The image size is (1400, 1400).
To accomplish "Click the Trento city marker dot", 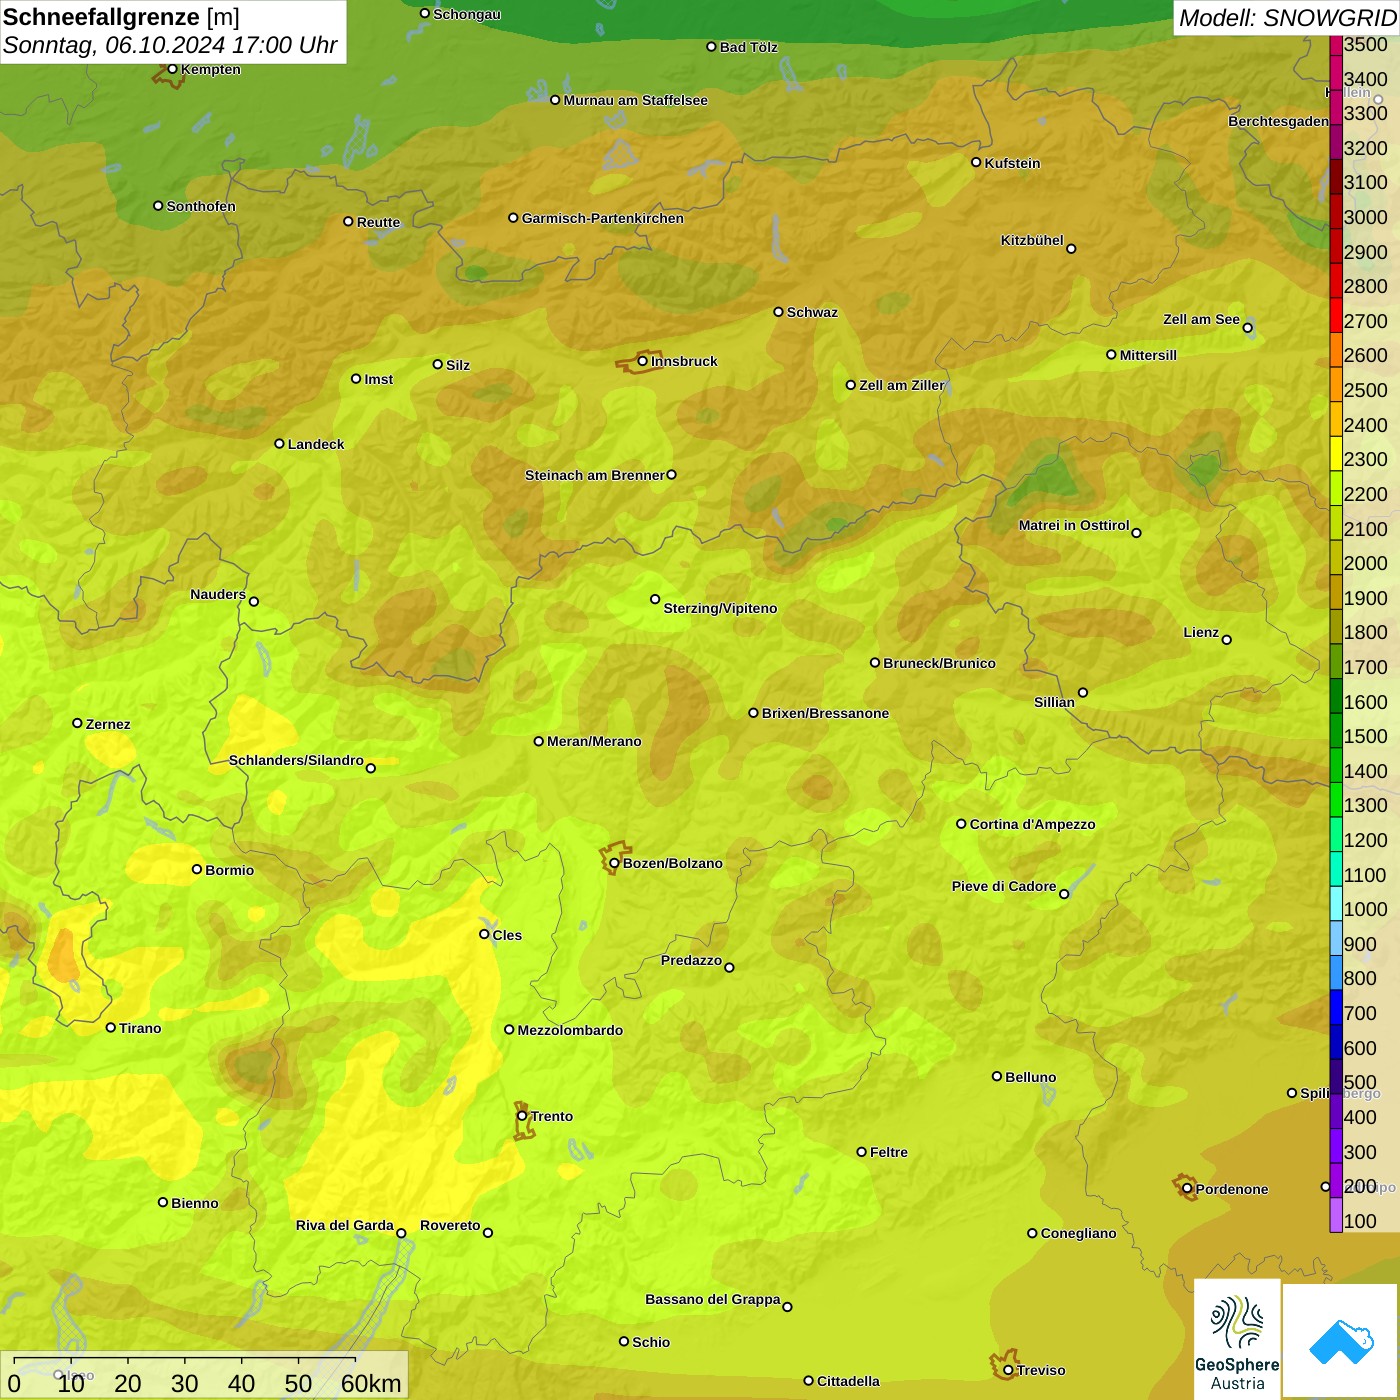I will (522, 1116).
